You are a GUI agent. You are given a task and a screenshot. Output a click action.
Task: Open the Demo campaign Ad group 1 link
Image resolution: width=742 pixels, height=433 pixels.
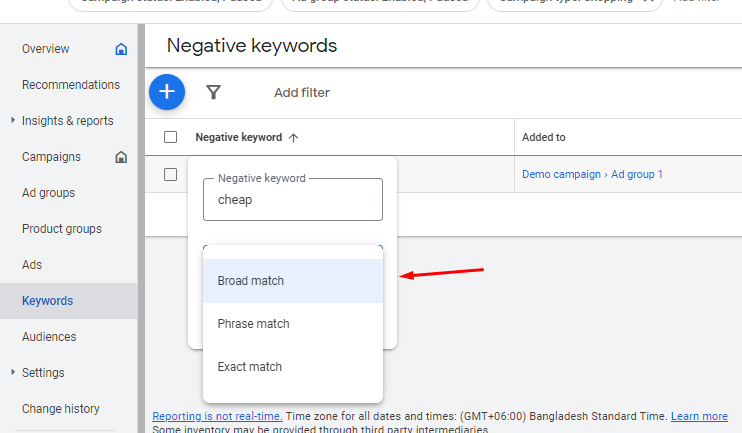pos(592,174)
